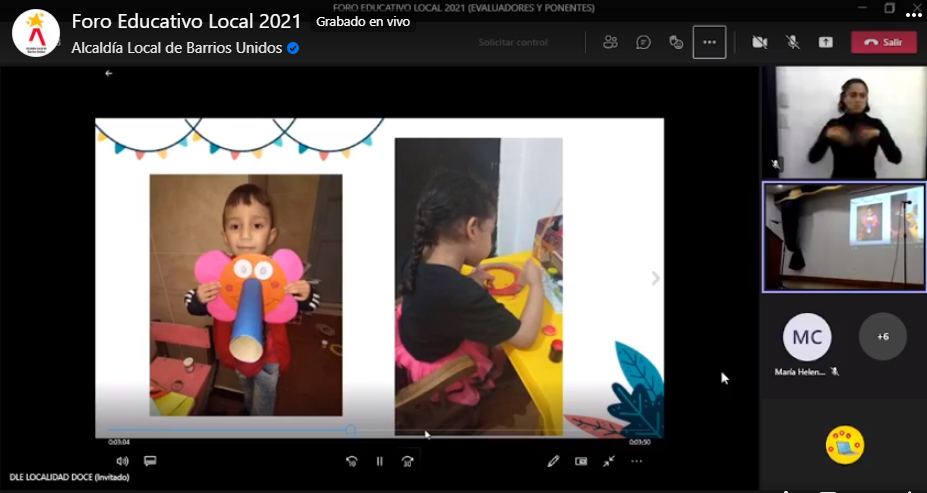Click the mini-view icon beside the pencil
Viewport: 927px width, 493px height.
[x=581, y=461]
